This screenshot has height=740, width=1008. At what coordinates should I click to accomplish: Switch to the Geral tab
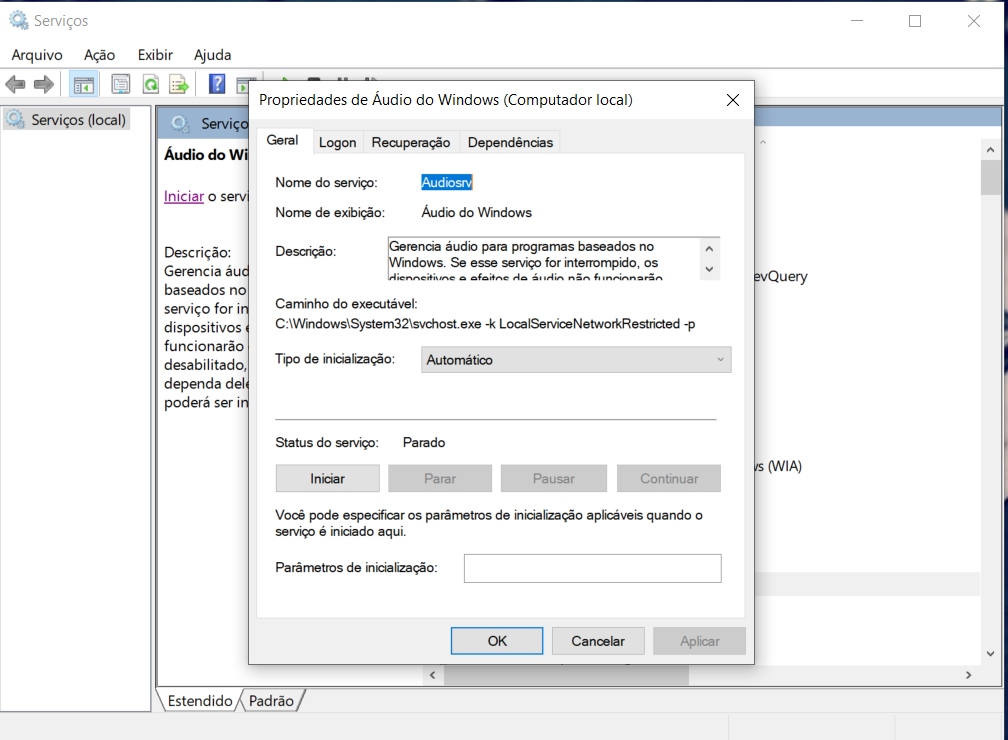pyautogui.click(x=282, y=140)
